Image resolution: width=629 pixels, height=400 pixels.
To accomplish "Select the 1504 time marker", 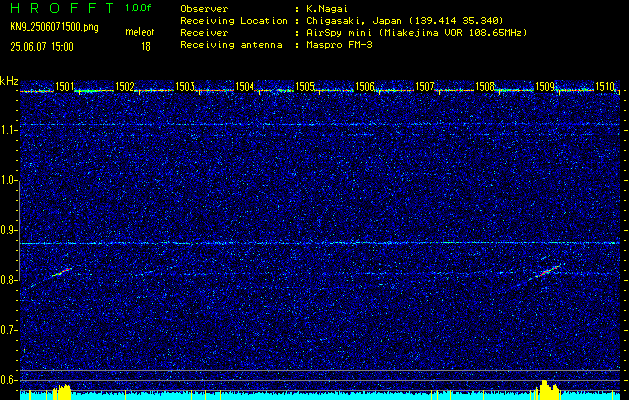I will tap(245, 86).
